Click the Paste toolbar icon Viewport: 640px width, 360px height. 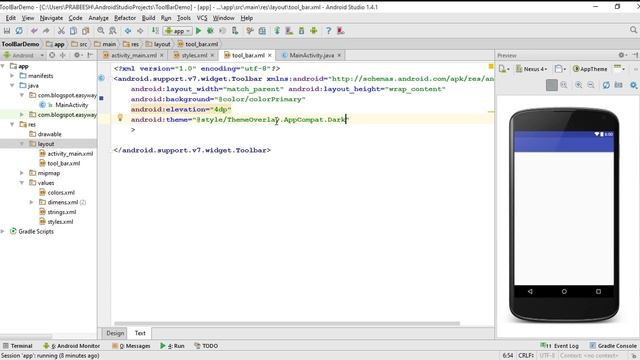(85, 31)
